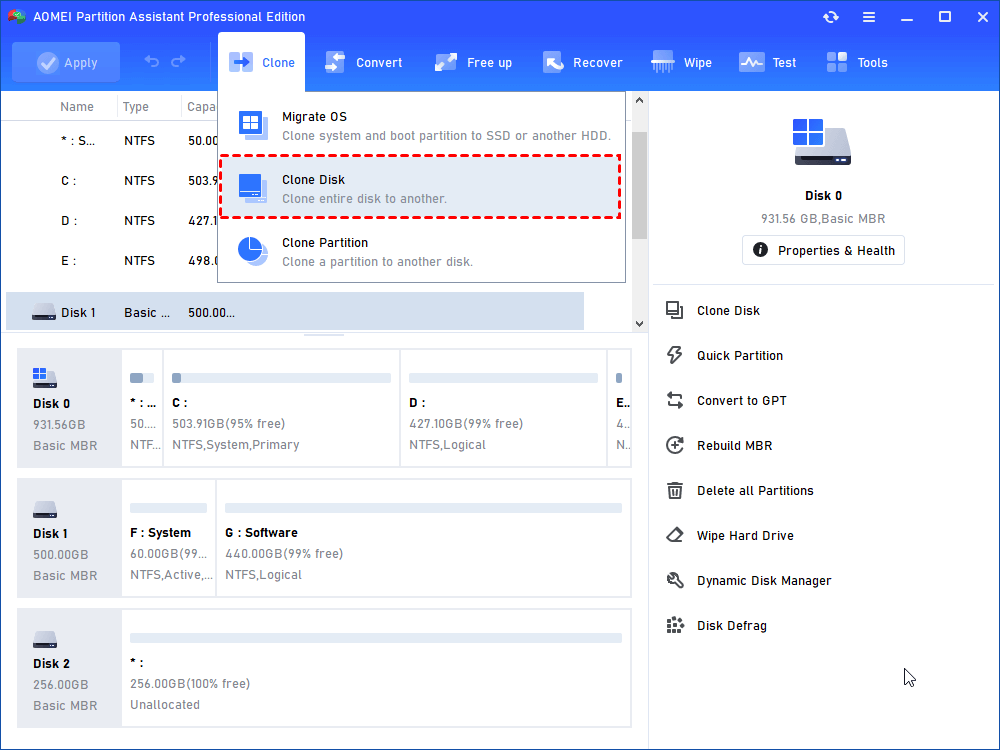Open the Test menu
Image resolution: width=1000 pixels, height=750 pixels.
768,62
